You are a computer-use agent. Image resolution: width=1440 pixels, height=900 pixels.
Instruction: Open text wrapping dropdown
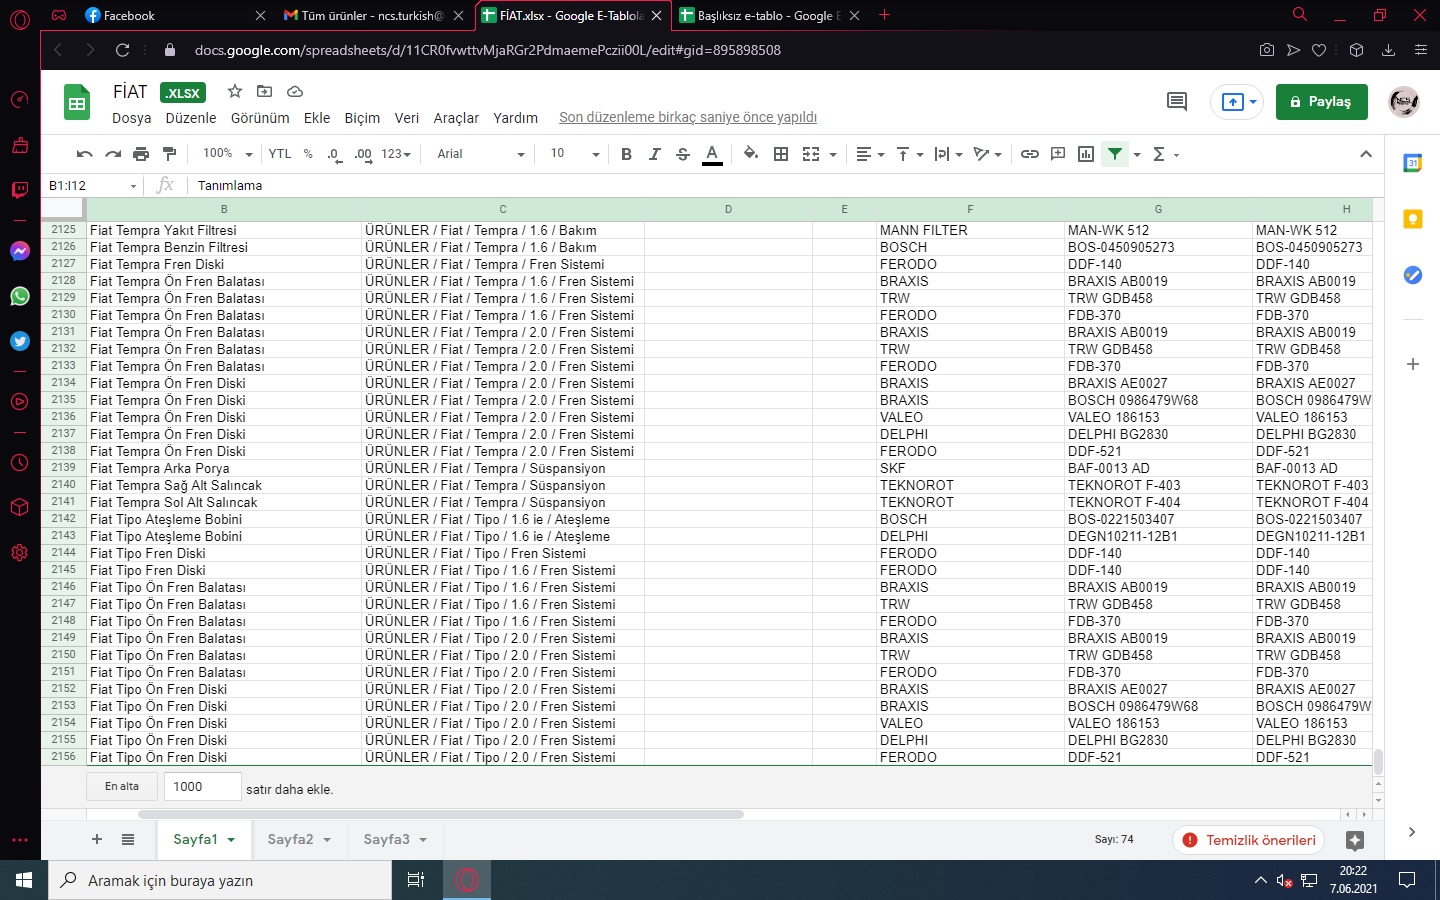(948, 154)
